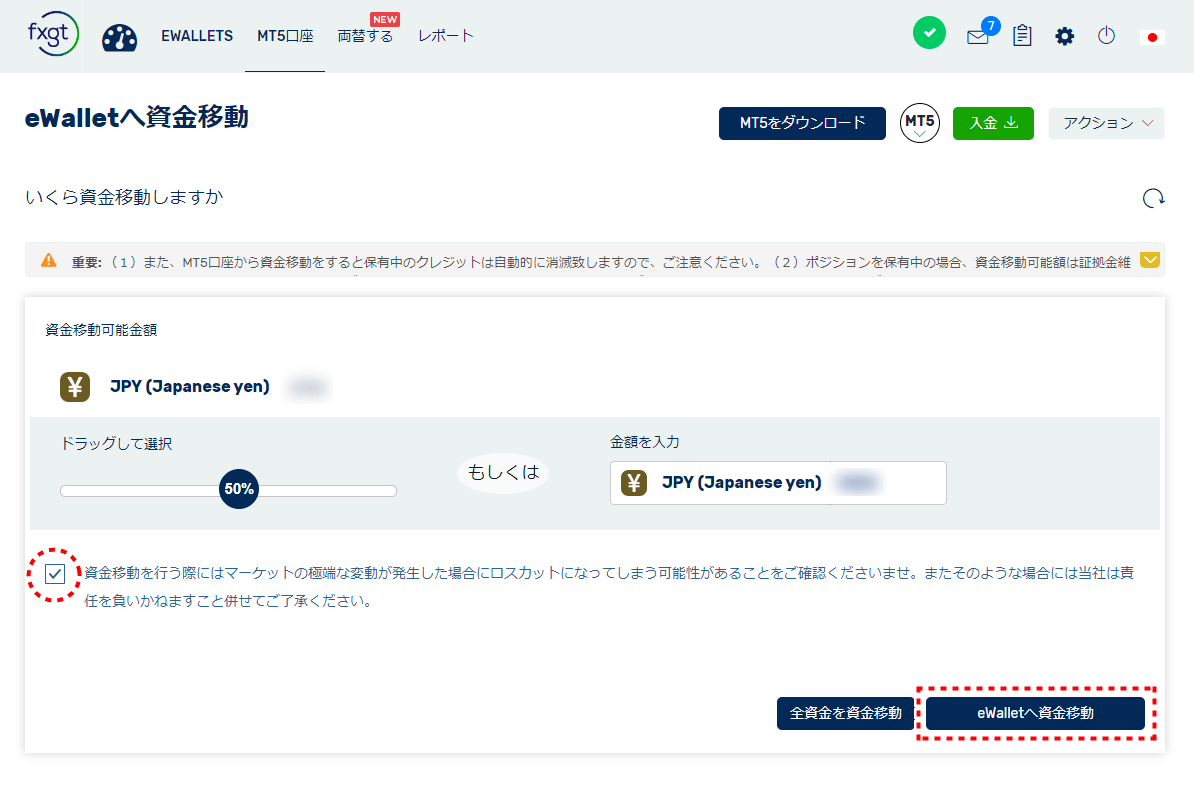Click the eWalletへ資金移動 page title
This screenshot has width=1194, height=789.
[137, 118]
